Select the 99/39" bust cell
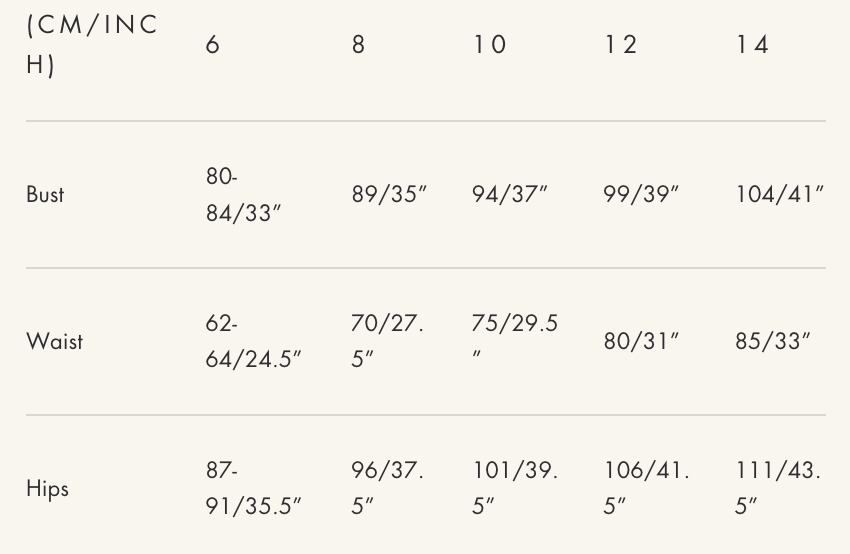850x554 pixels. [641, 195]
